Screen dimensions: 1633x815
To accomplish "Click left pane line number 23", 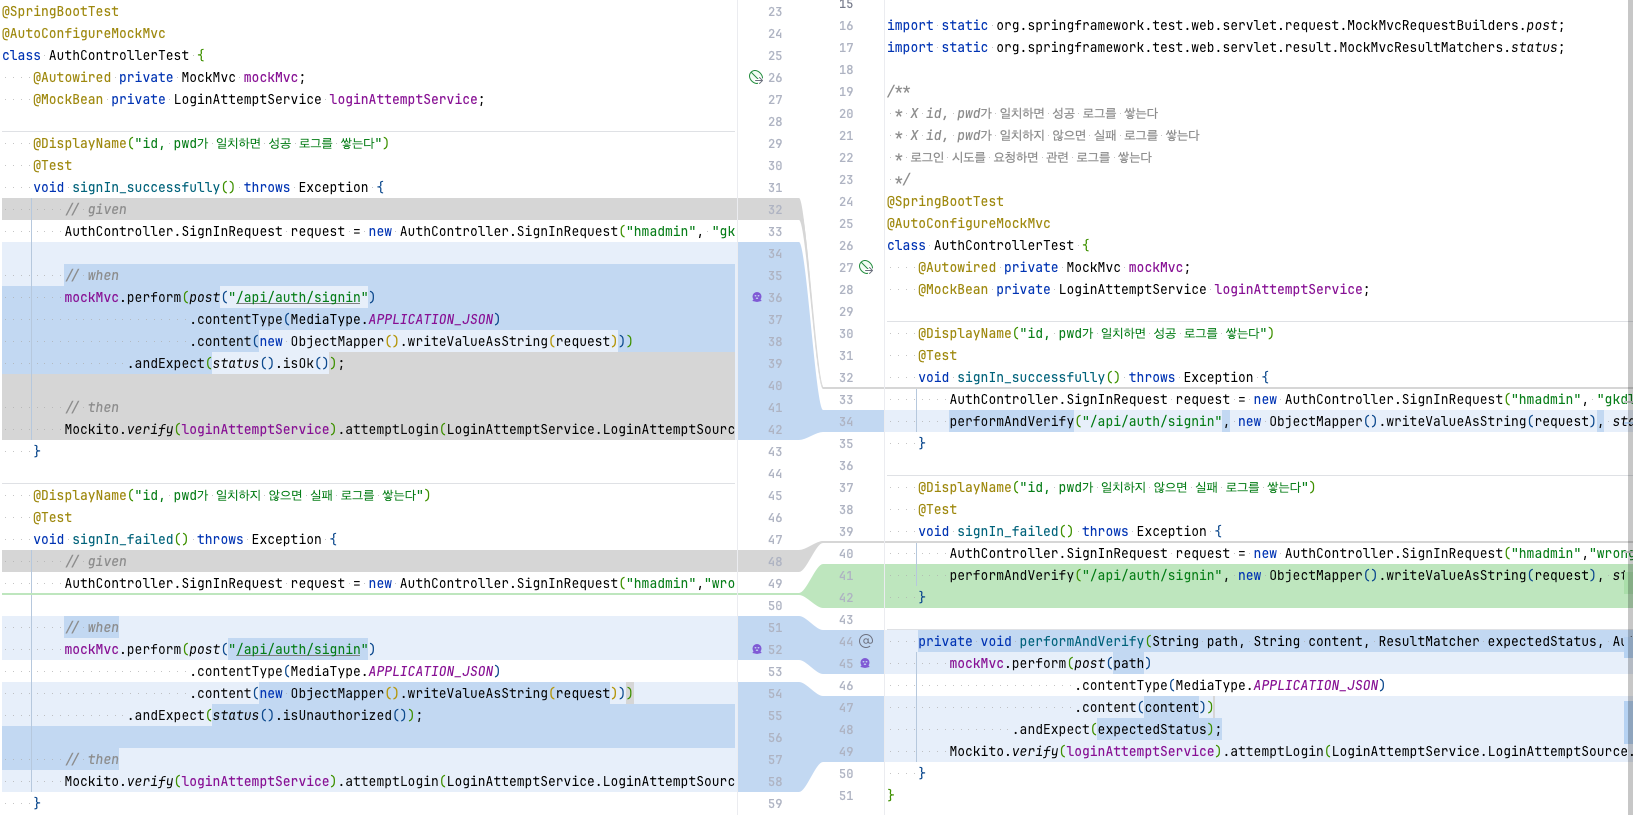I will (x=775, y=11).
